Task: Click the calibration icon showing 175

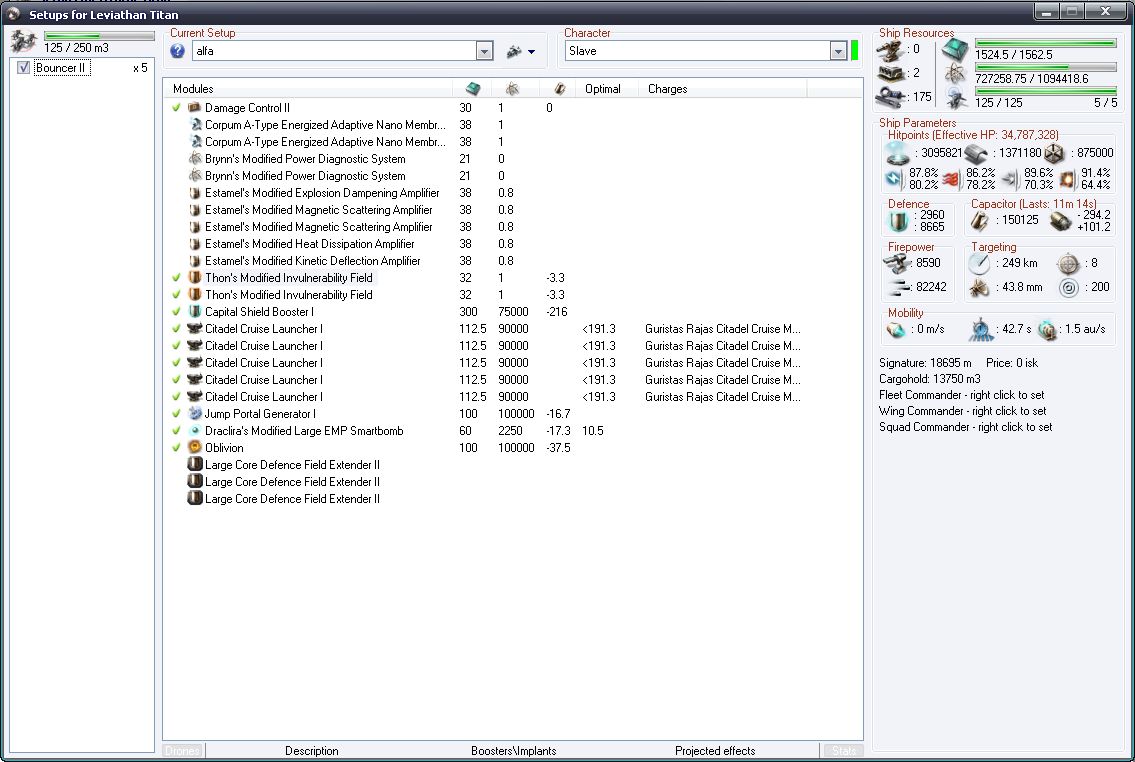Action: (x=891, y=96)
